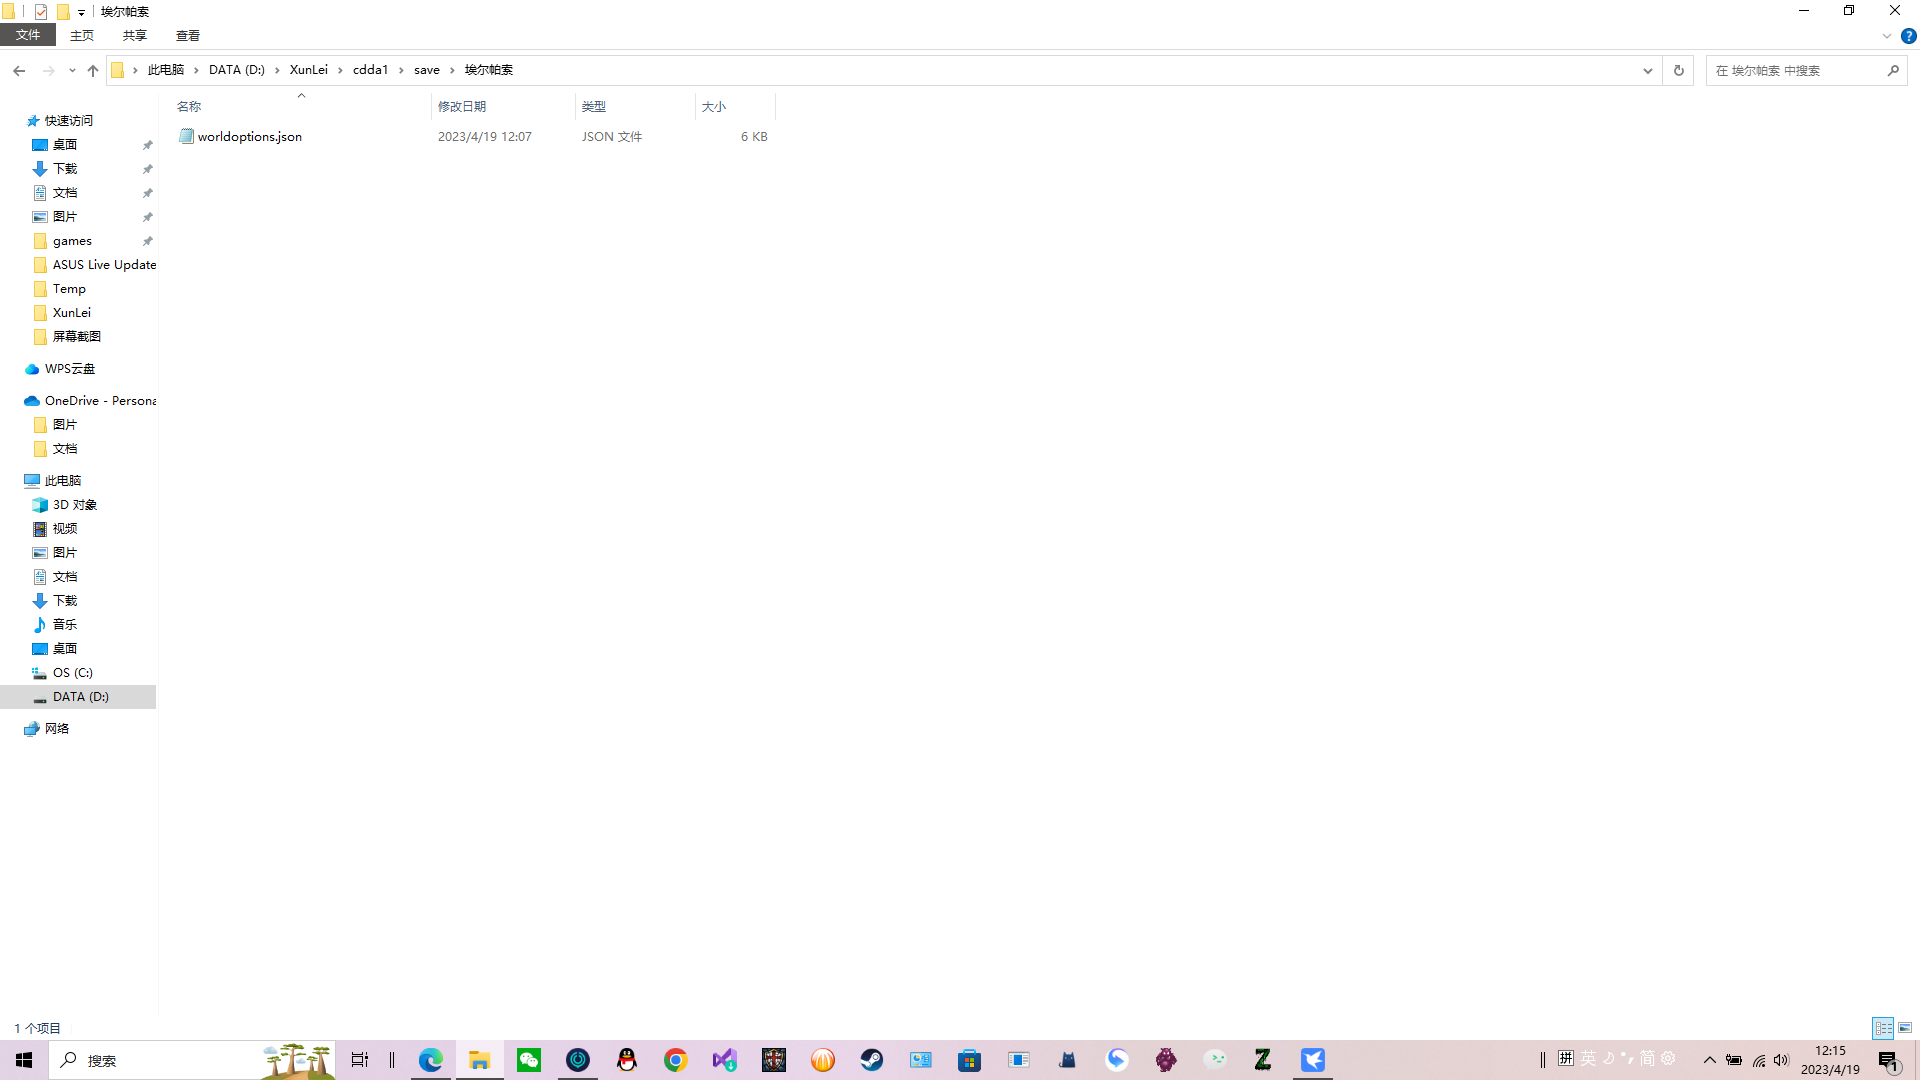Open Visual Studio from the taskbar
The image size is (1920, 1080).
(x=725, y=1060)
